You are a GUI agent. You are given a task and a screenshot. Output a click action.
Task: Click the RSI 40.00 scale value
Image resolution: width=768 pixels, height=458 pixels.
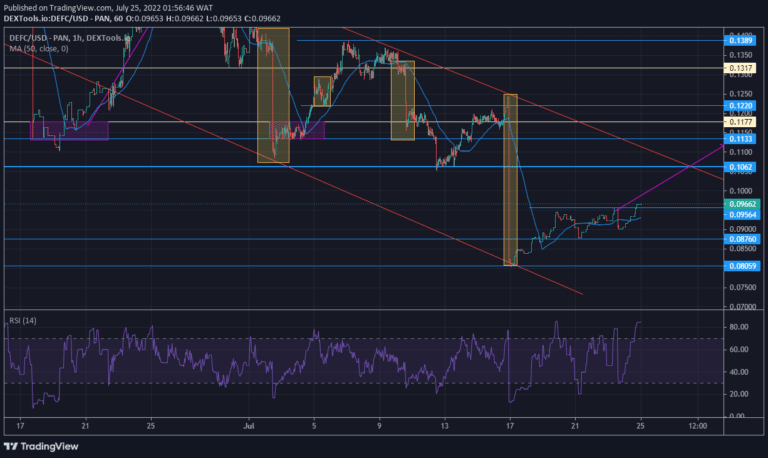739,372
